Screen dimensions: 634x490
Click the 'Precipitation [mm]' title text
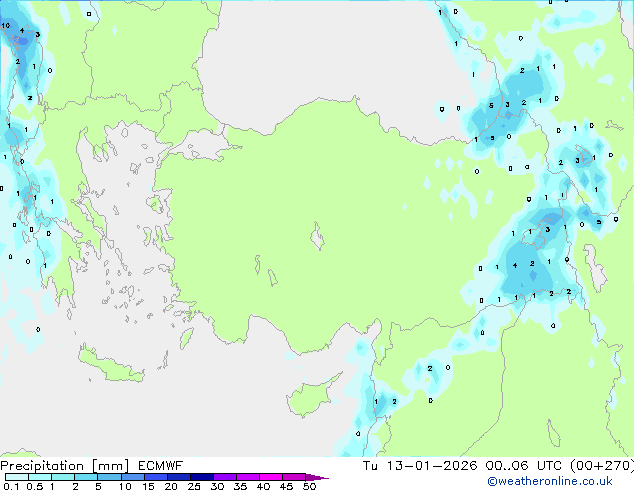(x=65, y=466)
